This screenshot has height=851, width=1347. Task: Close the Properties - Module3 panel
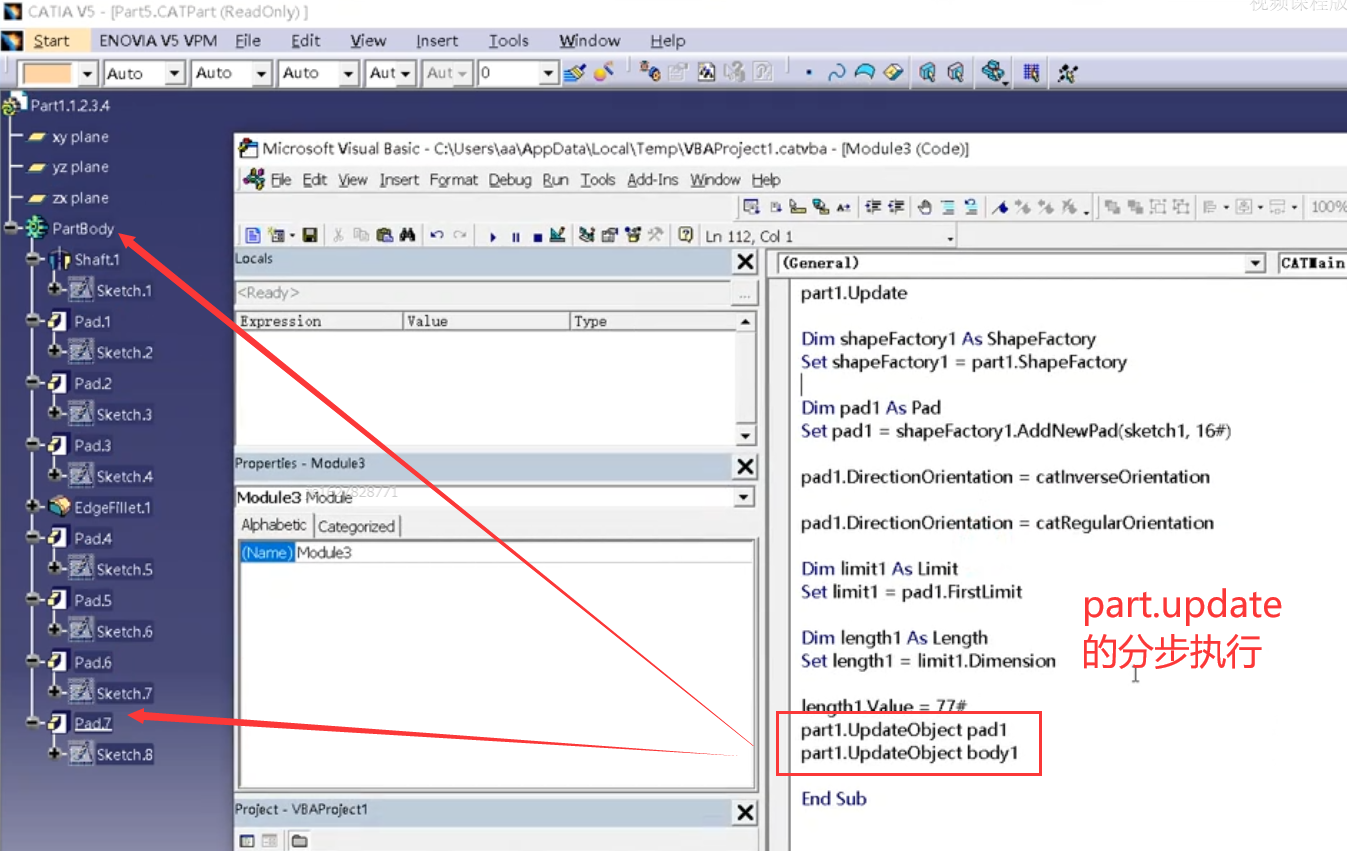745,467
